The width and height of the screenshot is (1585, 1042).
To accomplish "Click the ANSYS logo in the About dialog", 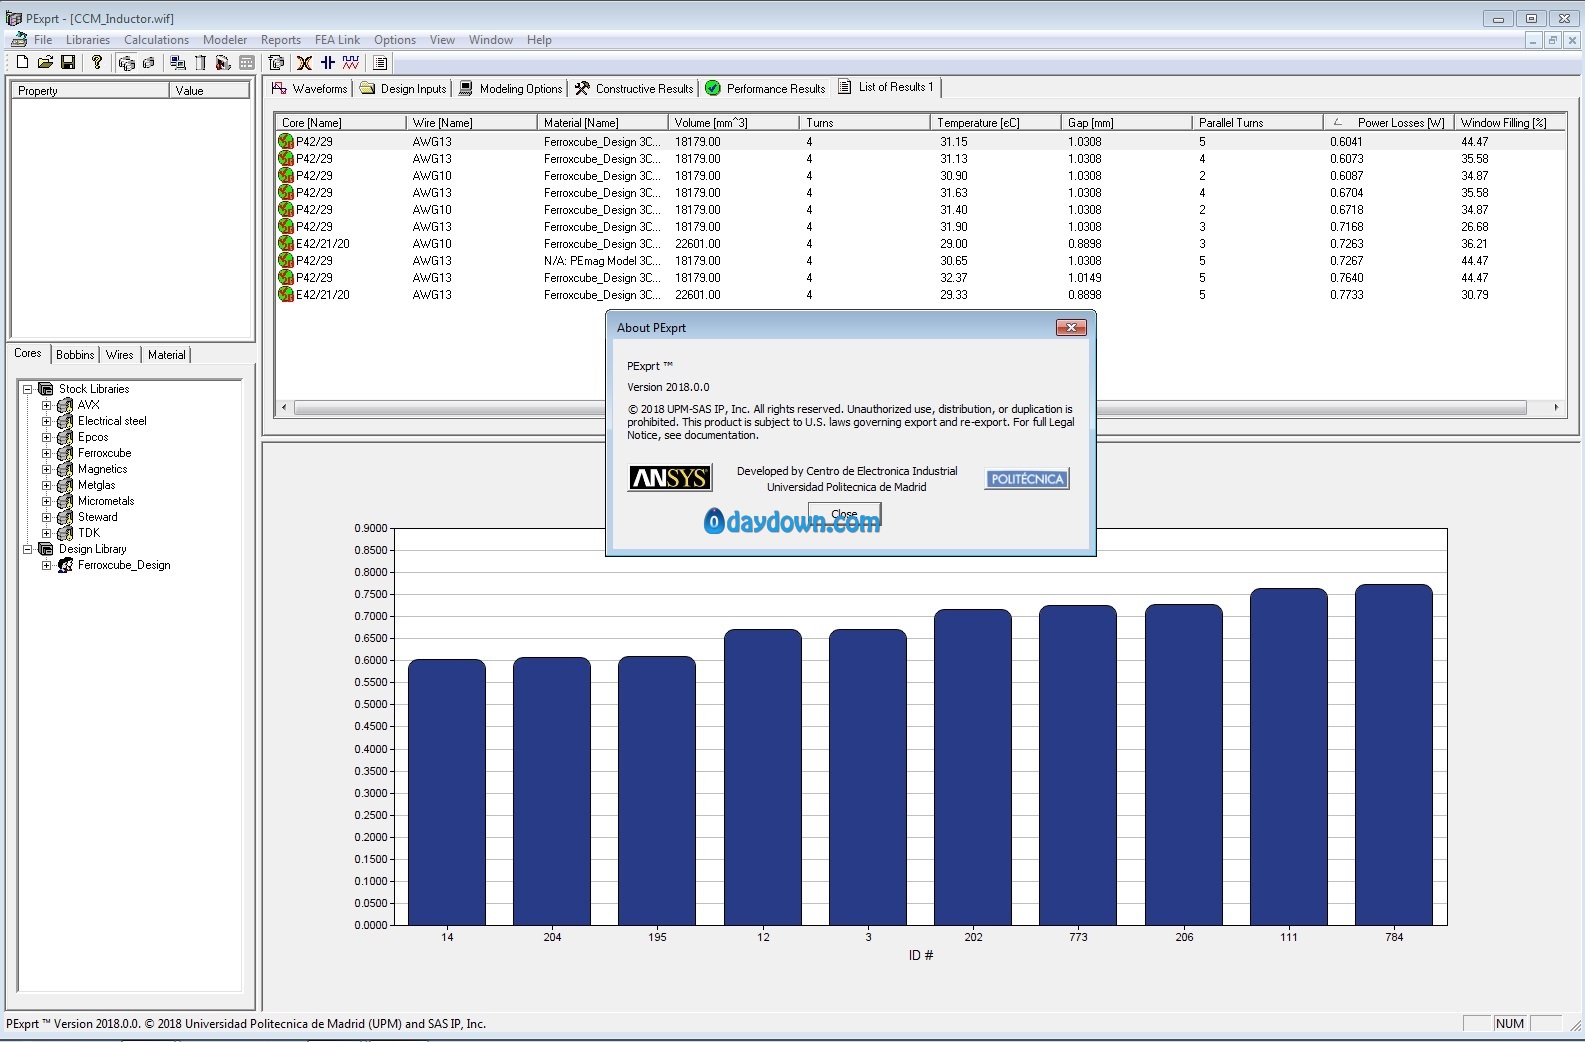I will click(670, 478).
